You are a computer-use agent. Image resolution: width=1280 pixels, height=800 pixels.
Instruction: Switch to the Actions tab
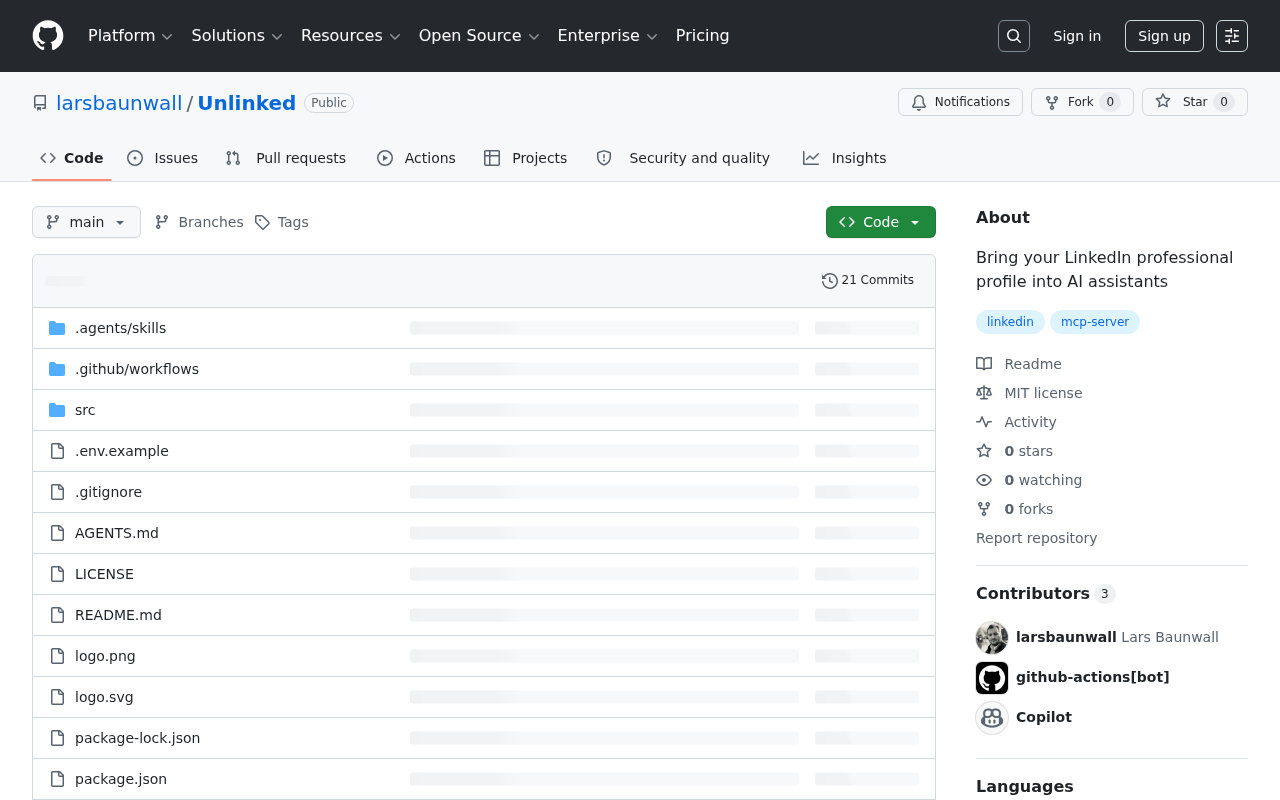pos(416,158)
